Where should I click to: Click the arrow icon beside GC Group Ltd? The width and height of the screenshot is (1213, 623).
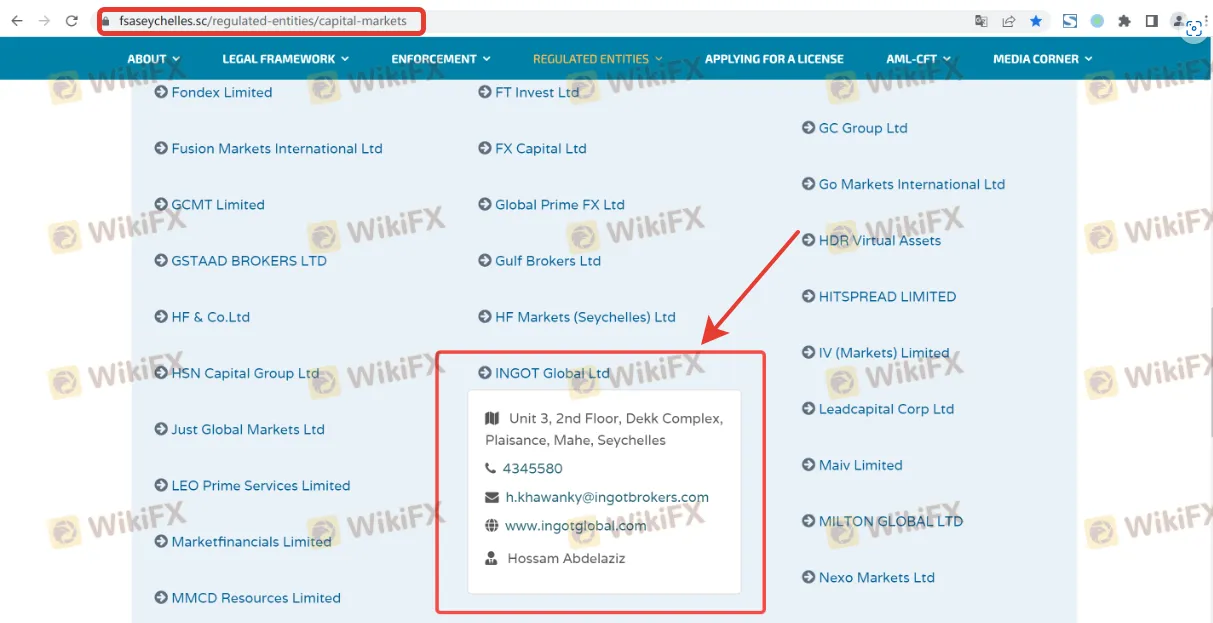tap(809, 128)
